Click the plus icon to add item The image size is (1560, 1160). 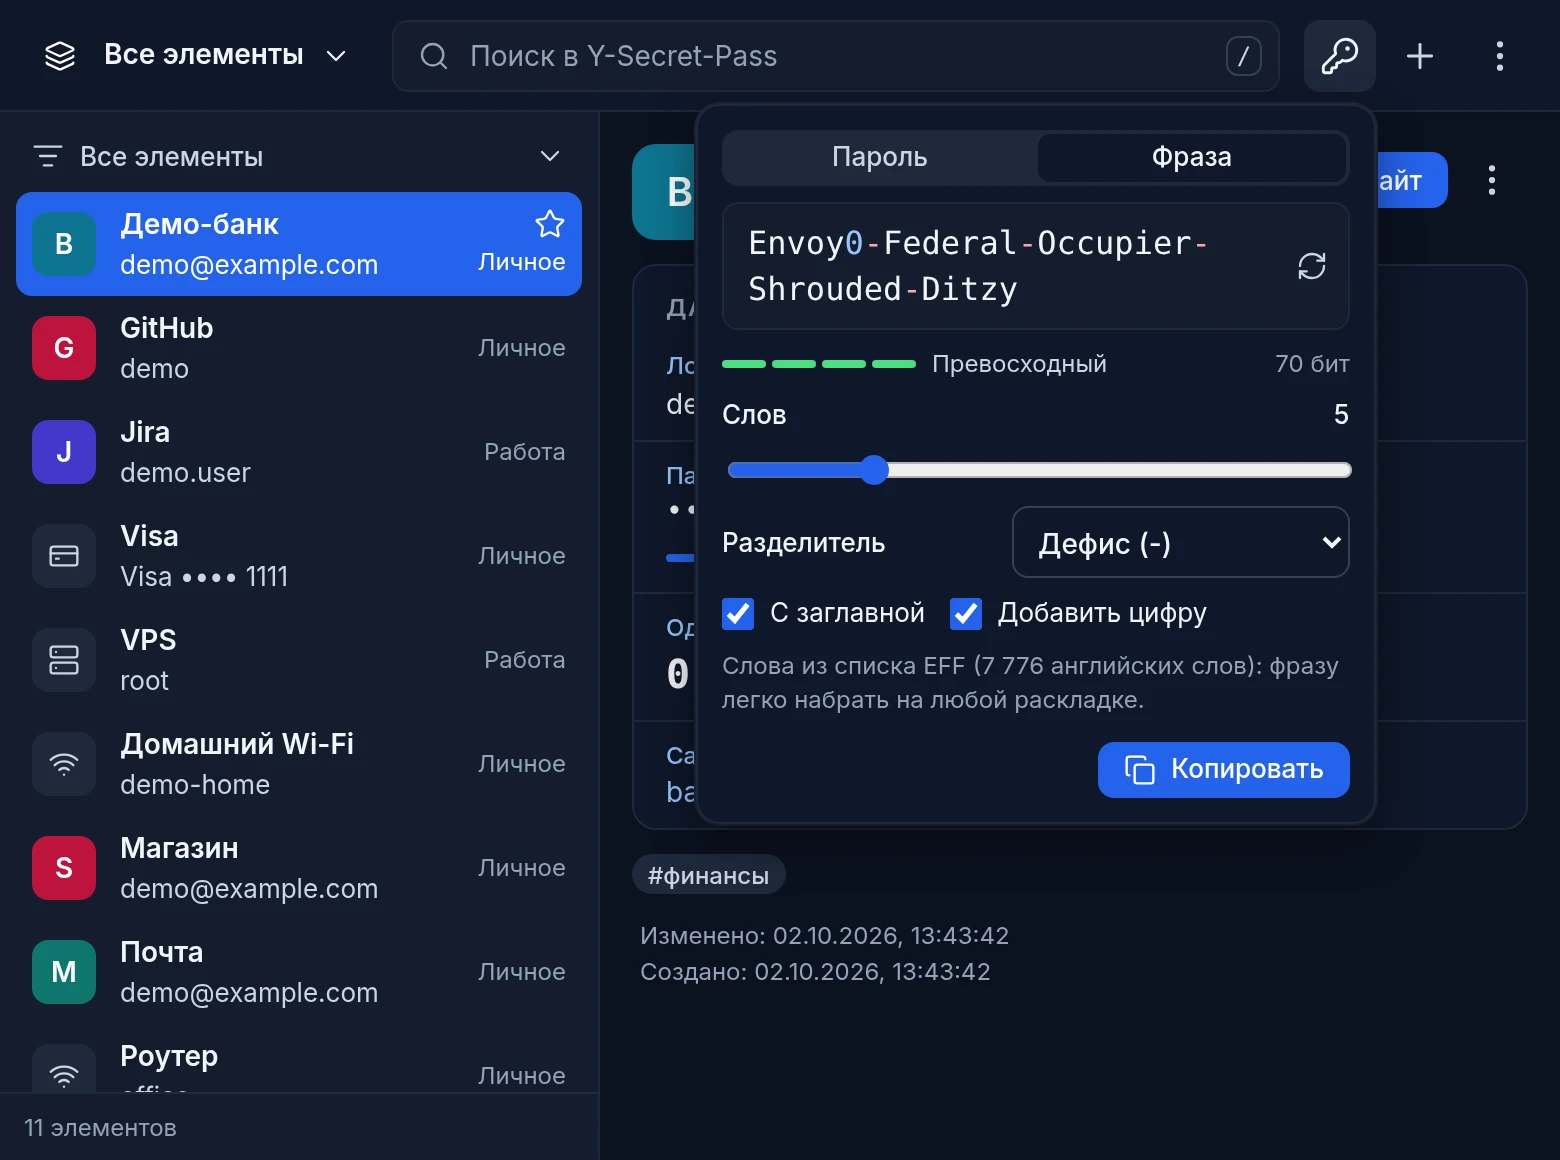coord(1419,56)
